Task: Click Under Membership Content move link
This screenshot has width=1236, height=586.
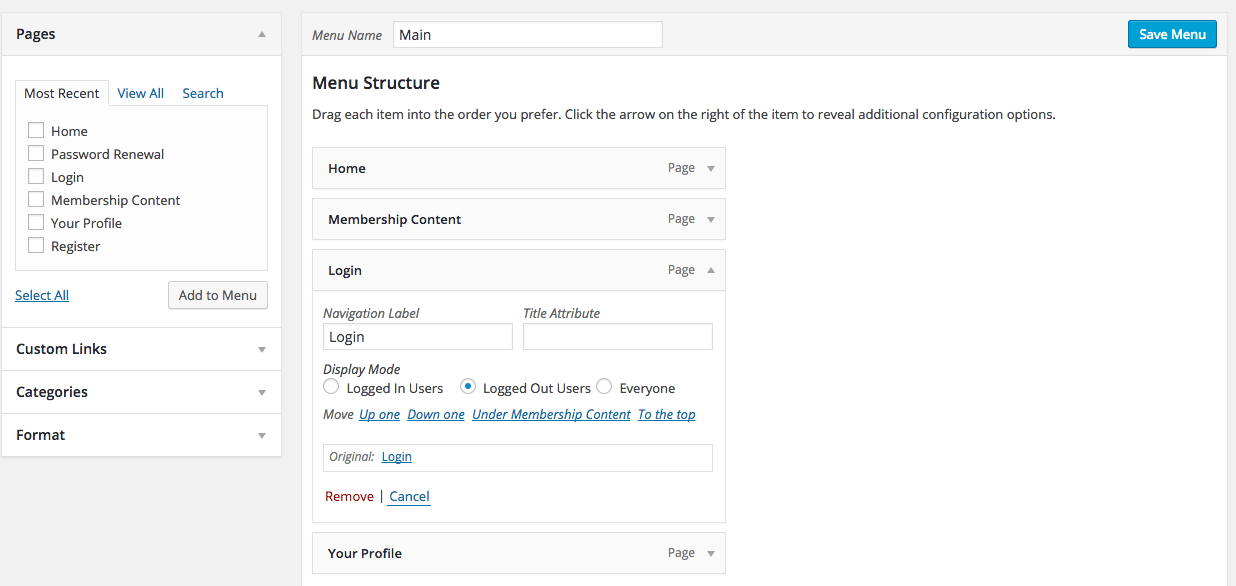Action: pos(551,415)
